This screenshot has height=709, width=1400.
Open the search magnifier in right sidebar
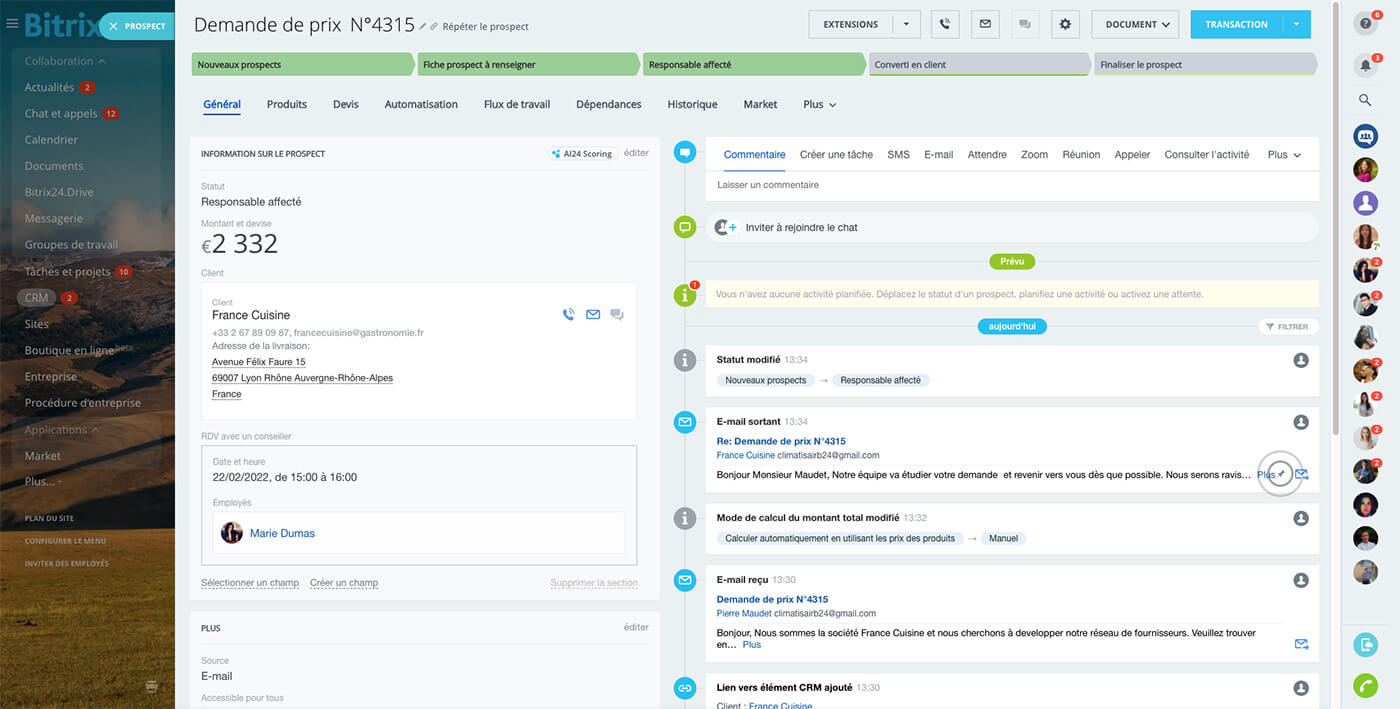pyautogui.click(x=1365, y=100)
